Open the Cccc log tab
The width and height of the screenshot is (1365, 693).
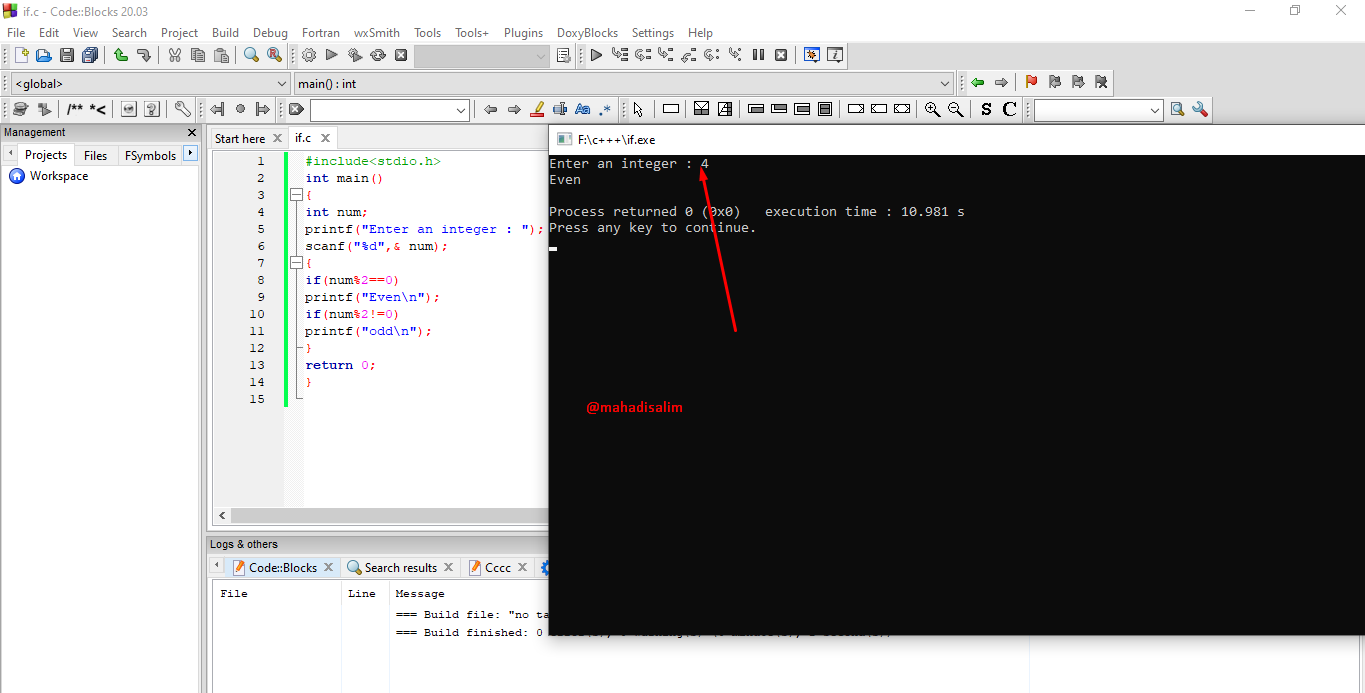point(497,567)
